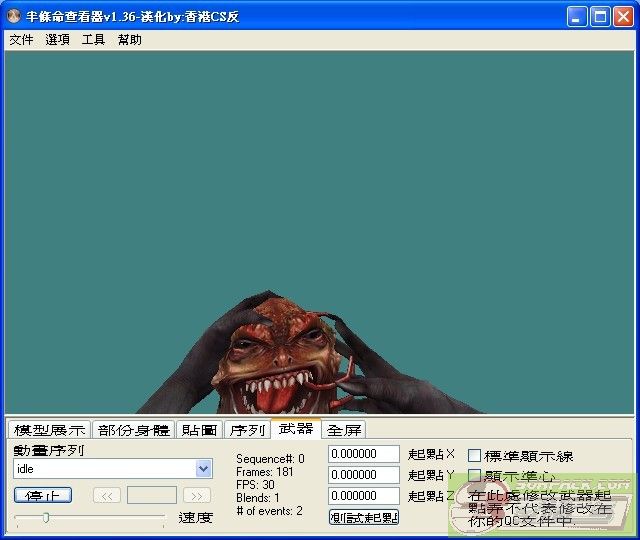Click the application icon in title bar

[x=14, y=16]
